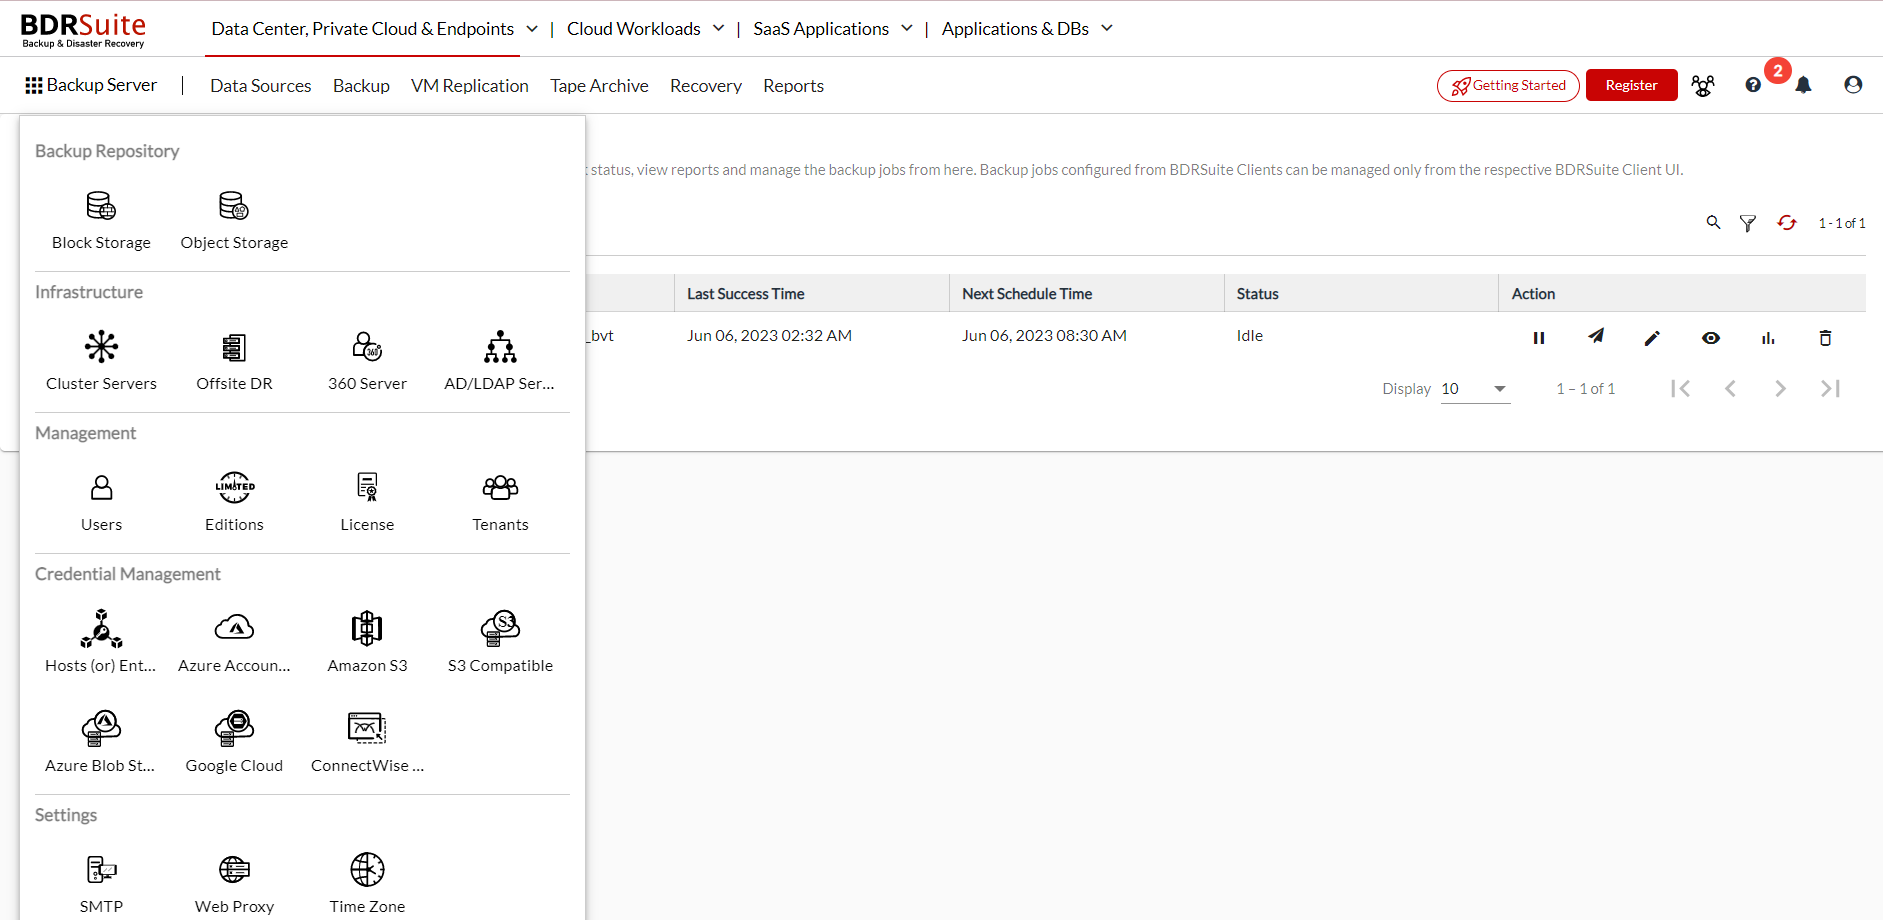The image size is (1883, 920).
Task: Open S3 Compatible credentials
Action: coord(500,644)
